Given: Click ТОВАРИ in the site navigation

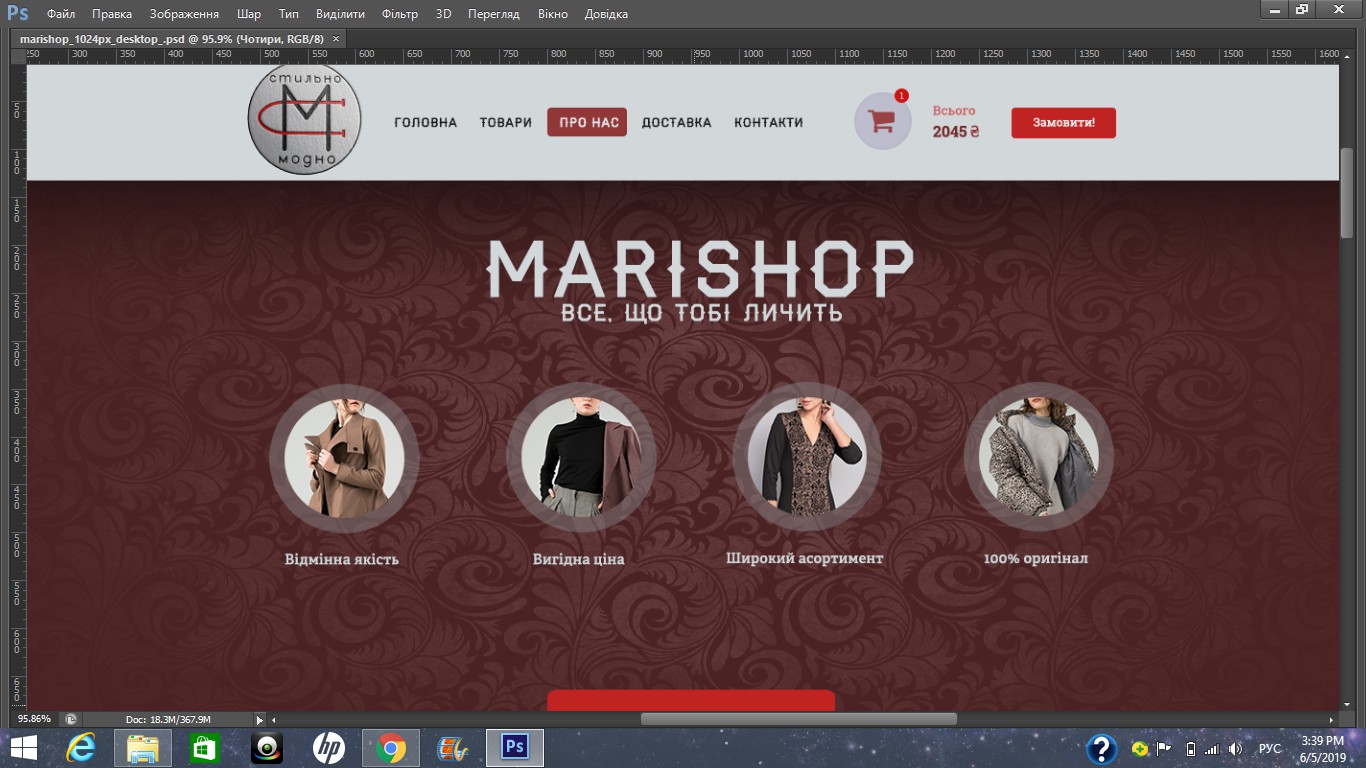Looking at the screenshot, I should coord(506,122).
